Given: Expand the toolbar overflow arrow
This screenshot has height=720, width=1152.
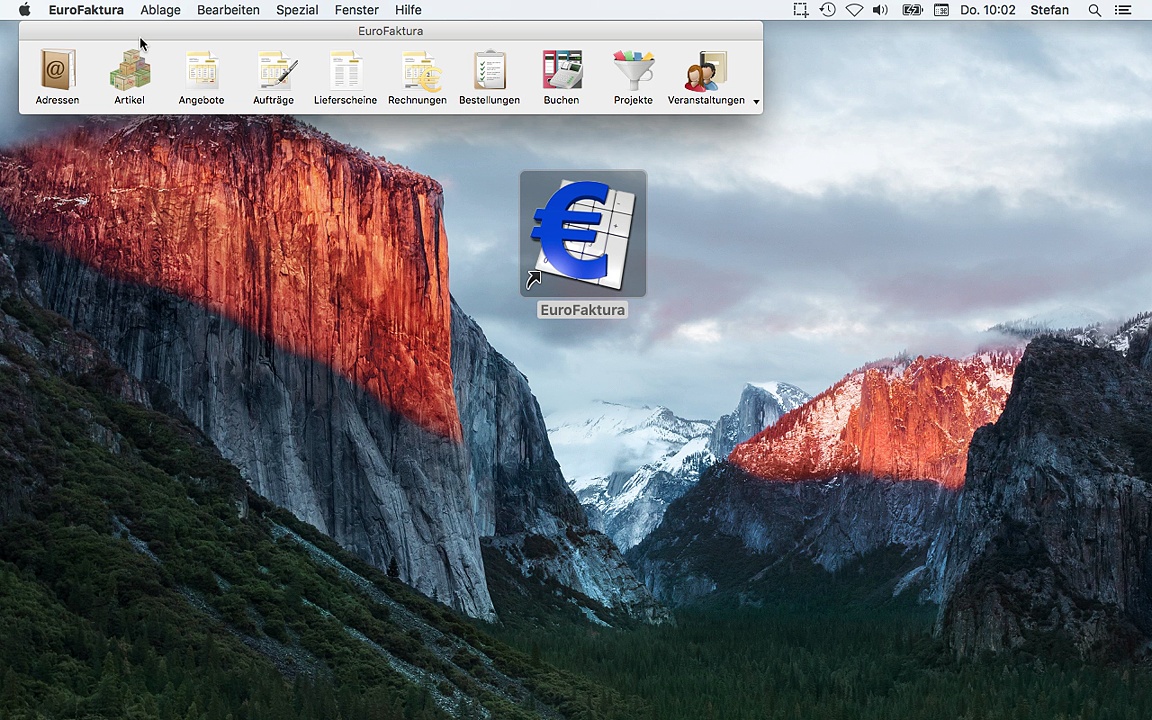Looking at the screenshot, I should pyautogui.click(x=756, y=102).
